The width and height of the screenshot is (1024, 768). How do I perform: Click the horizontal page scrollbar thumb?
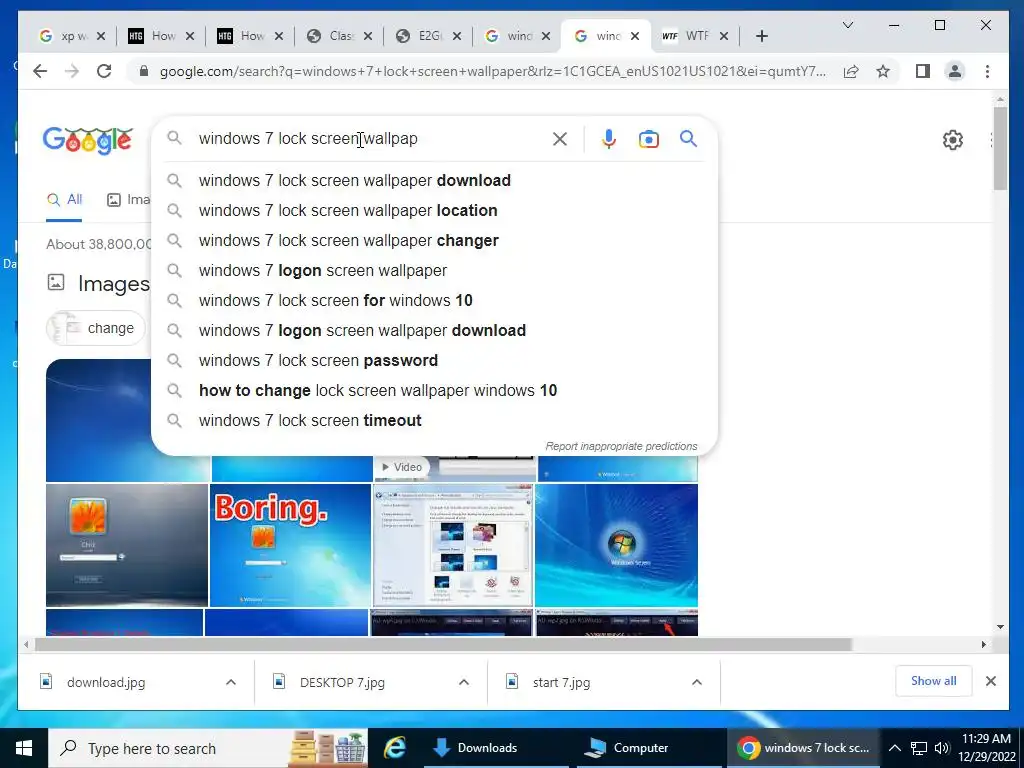(443, 645)
